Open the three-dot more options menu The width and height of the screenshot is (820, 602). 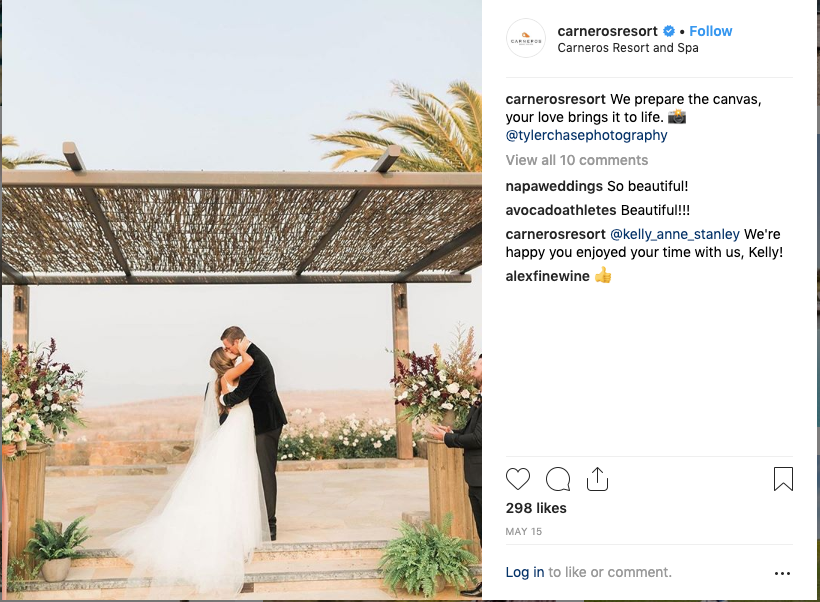click(x=782, y=574)
